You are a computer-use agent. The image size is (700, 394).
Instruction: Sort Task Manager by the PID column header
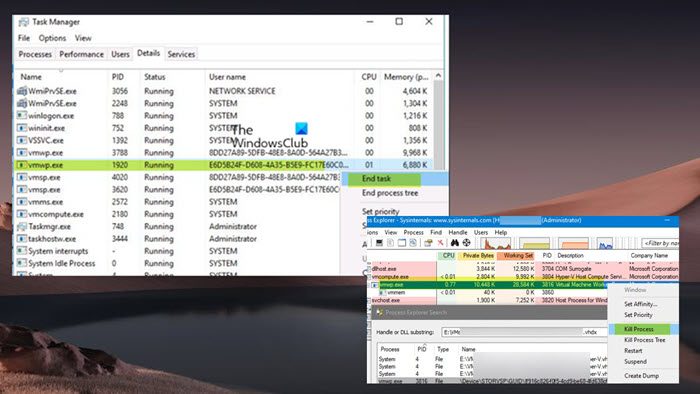tap(124, 77)
